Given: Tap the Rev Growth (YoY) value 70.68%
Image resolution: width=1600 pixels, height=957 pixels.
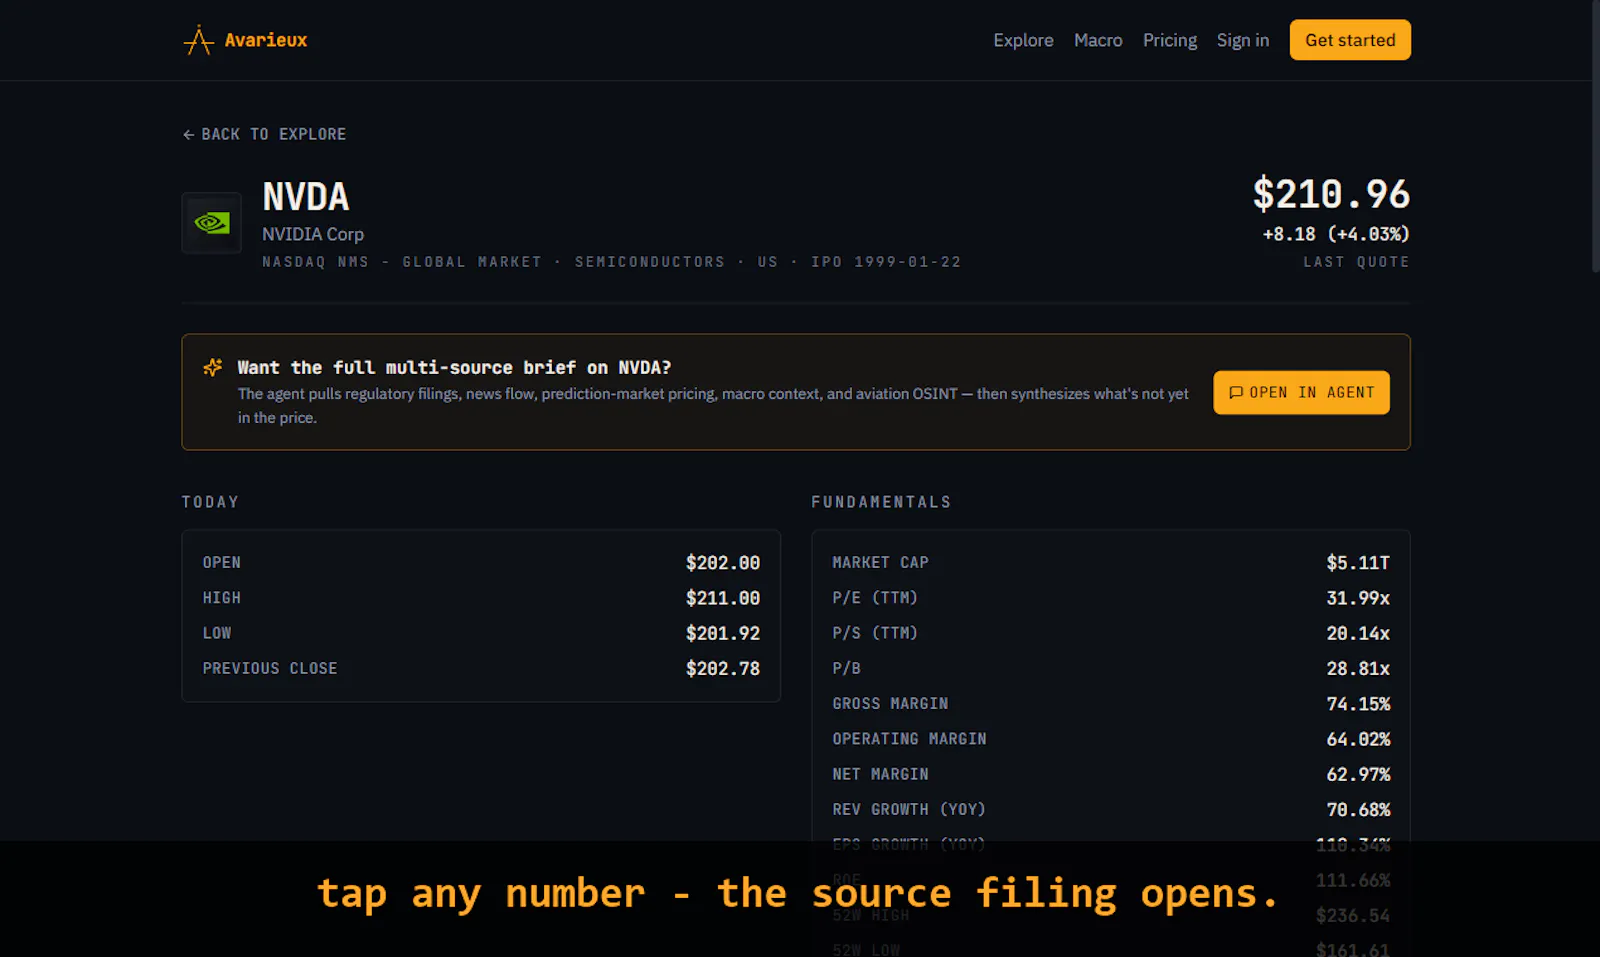Looking at the screenshot, I should 1358,809.
